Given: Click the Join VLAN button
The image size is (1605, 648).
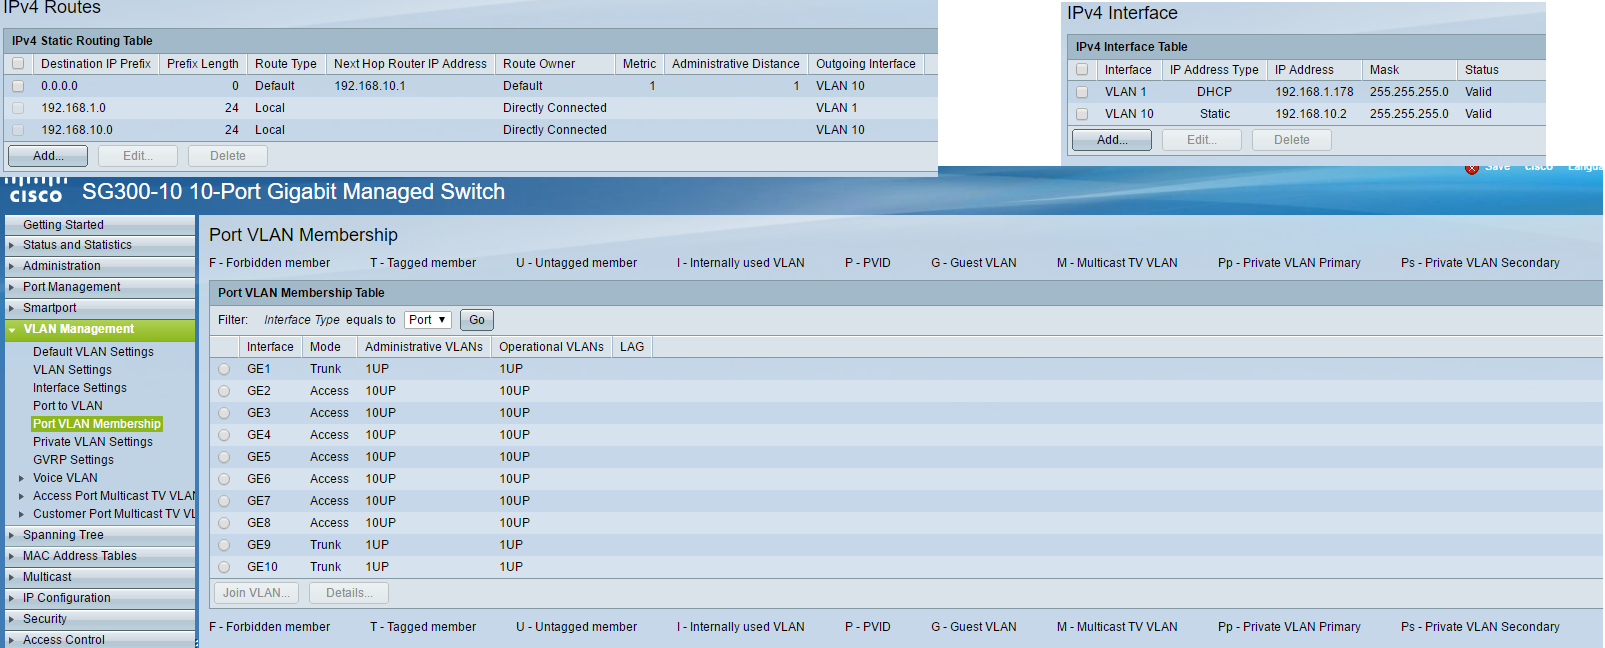Looking at the screenshot, I should click(257, 593).
